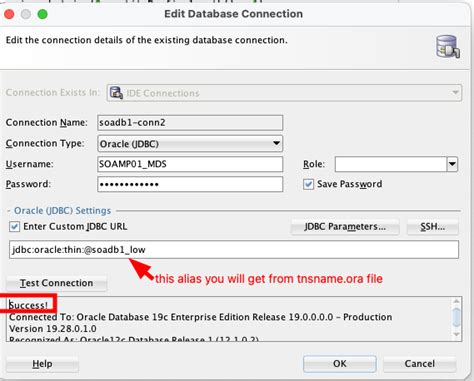474x381 pixels.
Task: Click the Connection Name field with soadb1-conn2
Action: click(190, 123)
